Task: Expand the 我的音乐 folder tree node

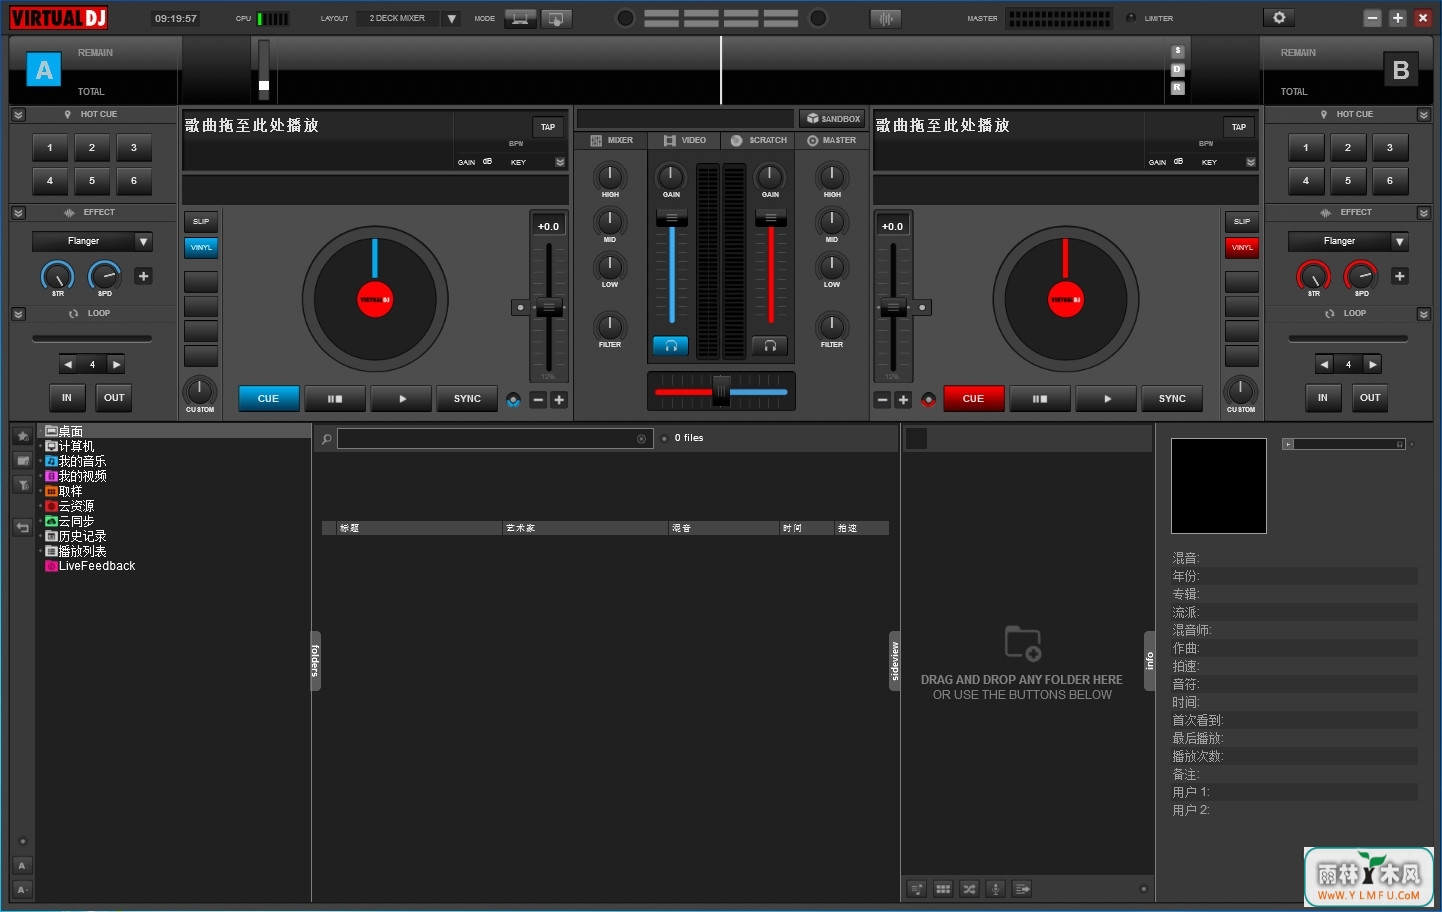Action: click(x=41, y=461)
